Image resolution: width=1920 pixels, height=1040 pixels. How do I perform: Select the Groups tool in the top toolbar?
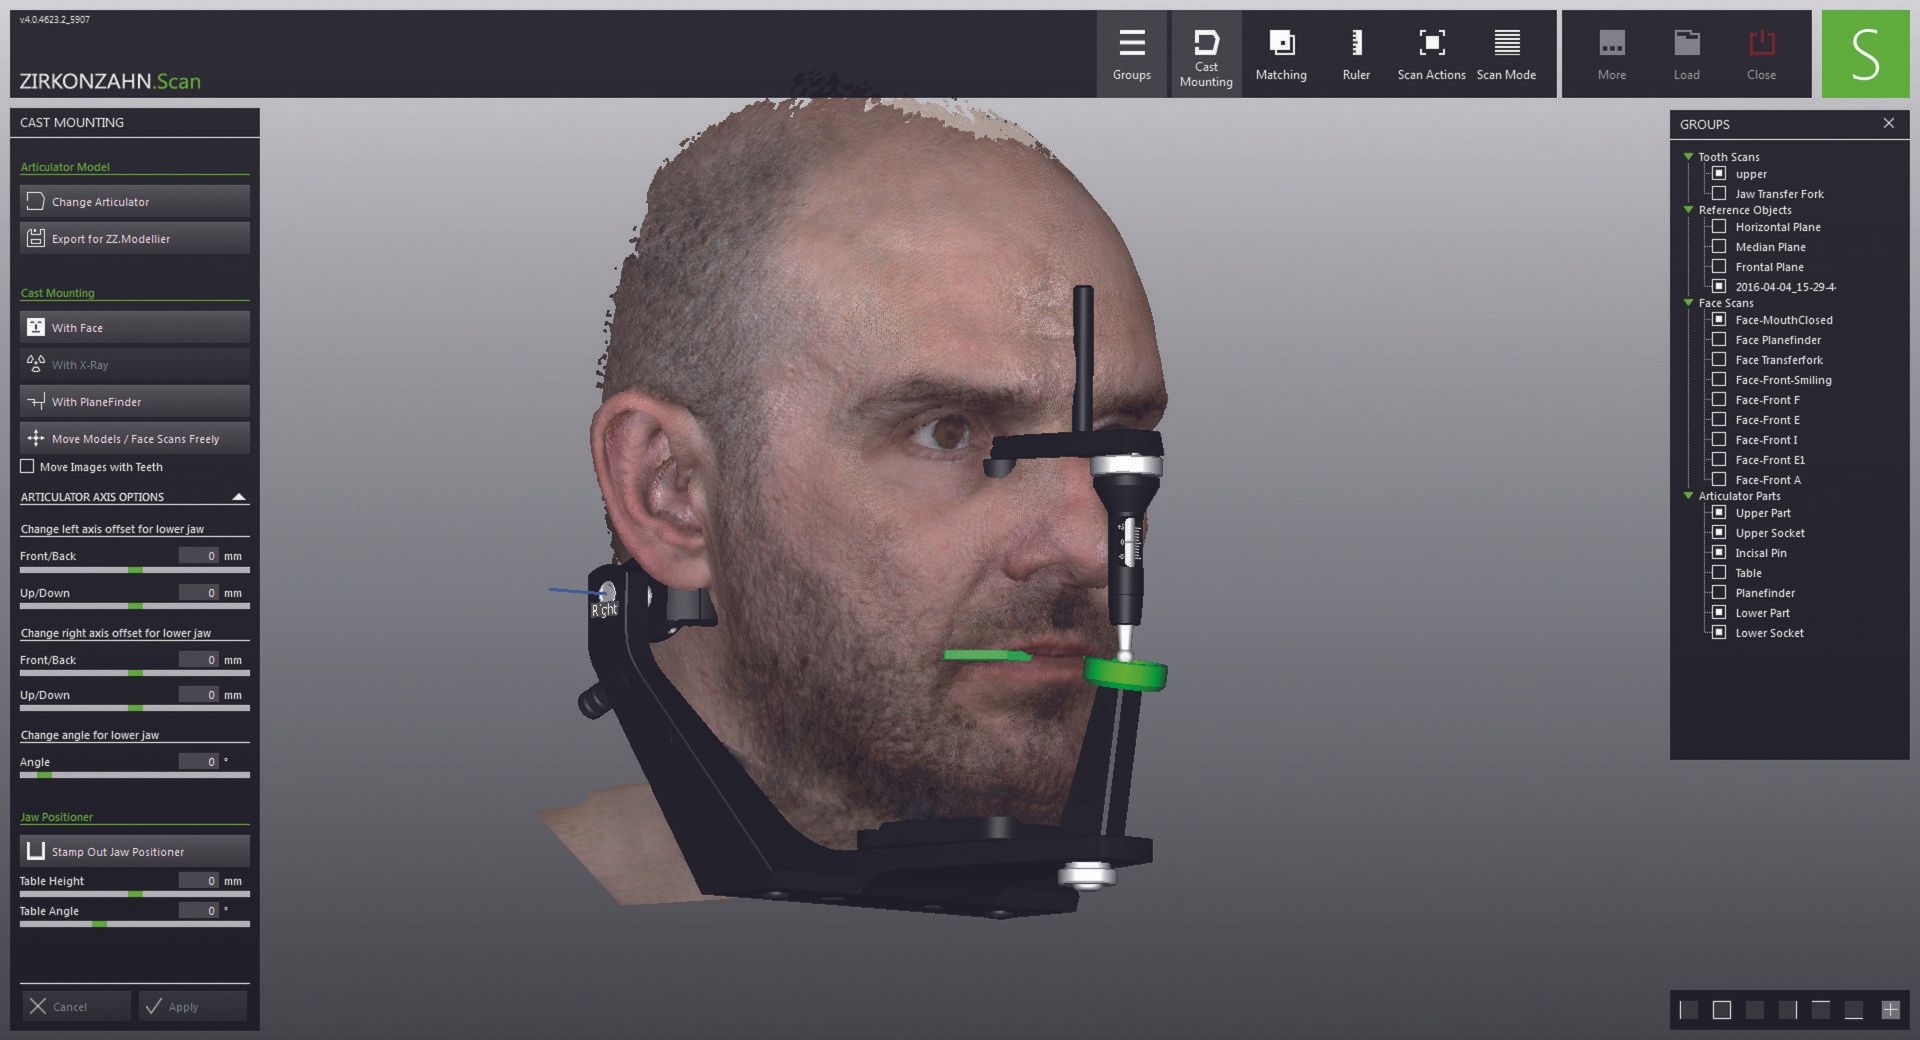click(x=1131, y=52)
